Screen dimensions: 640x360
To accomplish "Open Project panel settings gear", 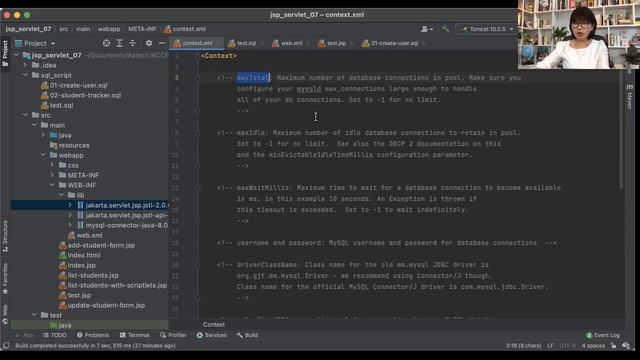I will [149, 43].
